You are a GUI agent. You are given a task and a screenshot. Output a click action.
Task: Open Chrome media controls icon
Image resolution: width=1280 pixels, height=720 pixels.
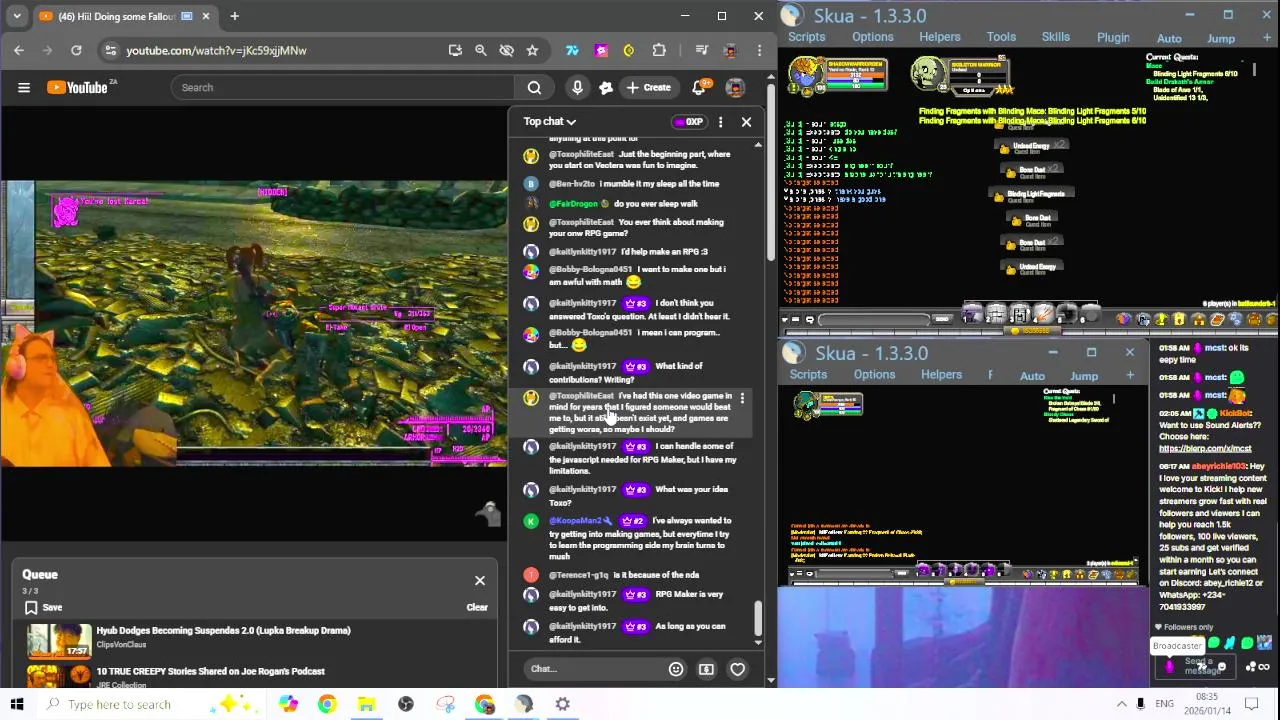tap(701, 50)
